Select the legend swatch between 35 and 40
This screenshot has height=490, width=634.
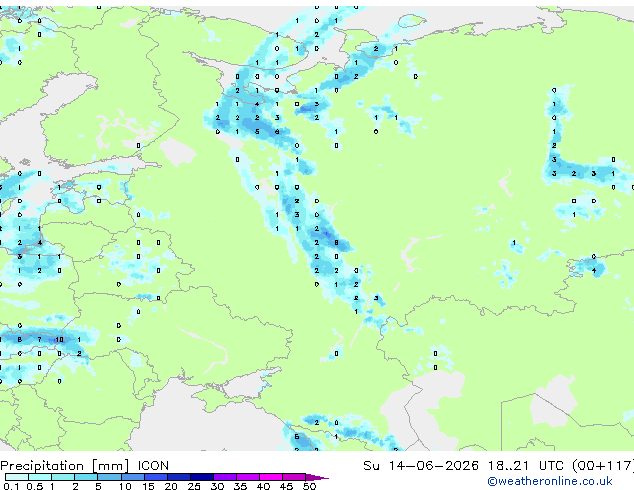coord(248,477)
